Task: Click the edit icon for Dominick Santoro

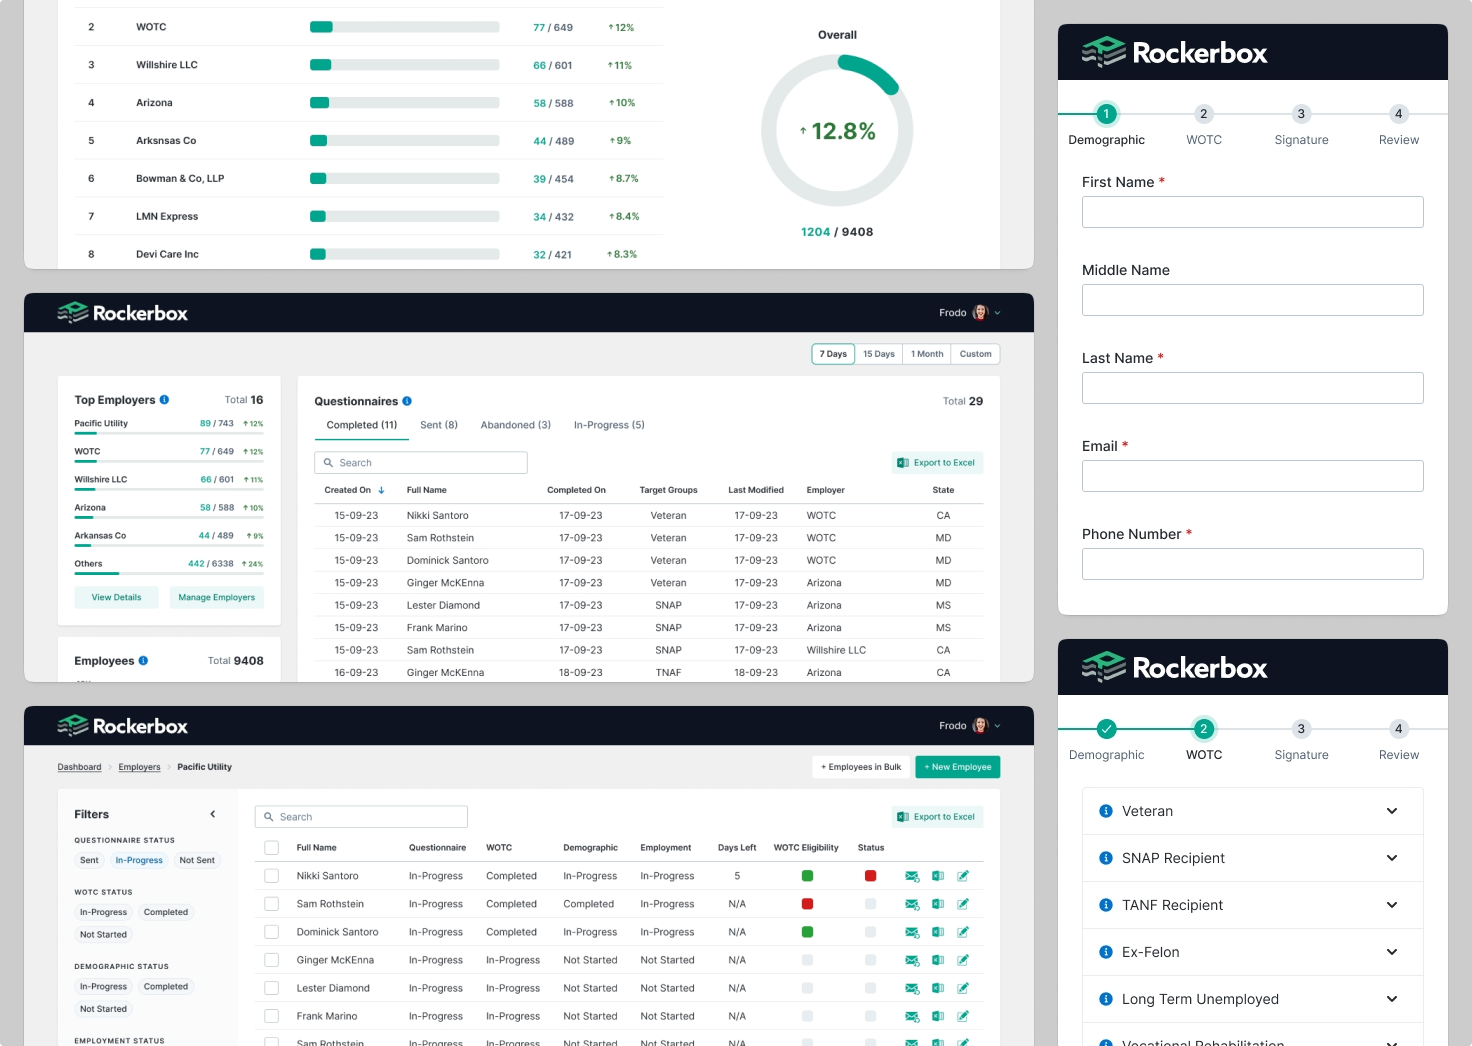Action: click(963, 932)
